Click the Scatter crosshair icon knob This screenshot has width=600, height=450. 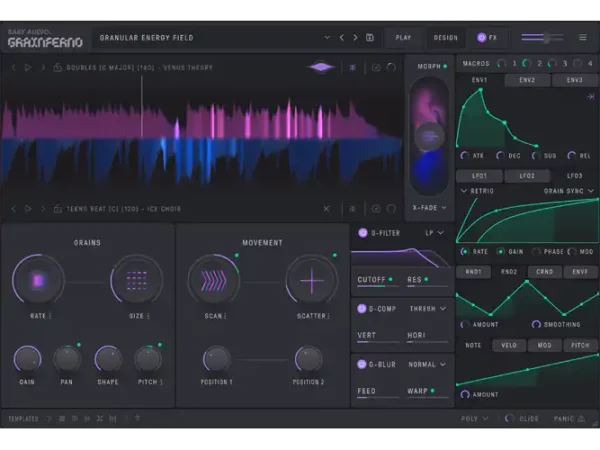pos(311,281)
